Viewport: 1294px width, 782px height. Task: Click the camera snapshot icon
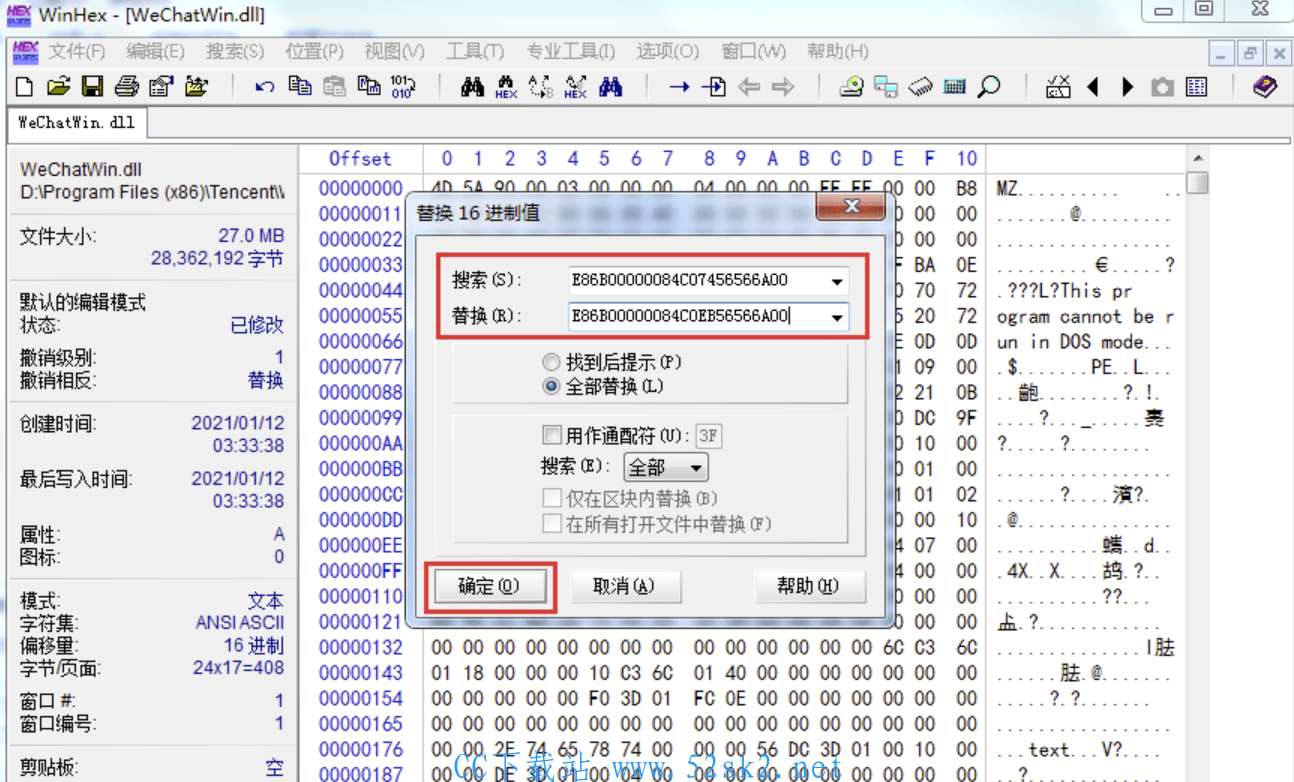[x=1162, y=87]
